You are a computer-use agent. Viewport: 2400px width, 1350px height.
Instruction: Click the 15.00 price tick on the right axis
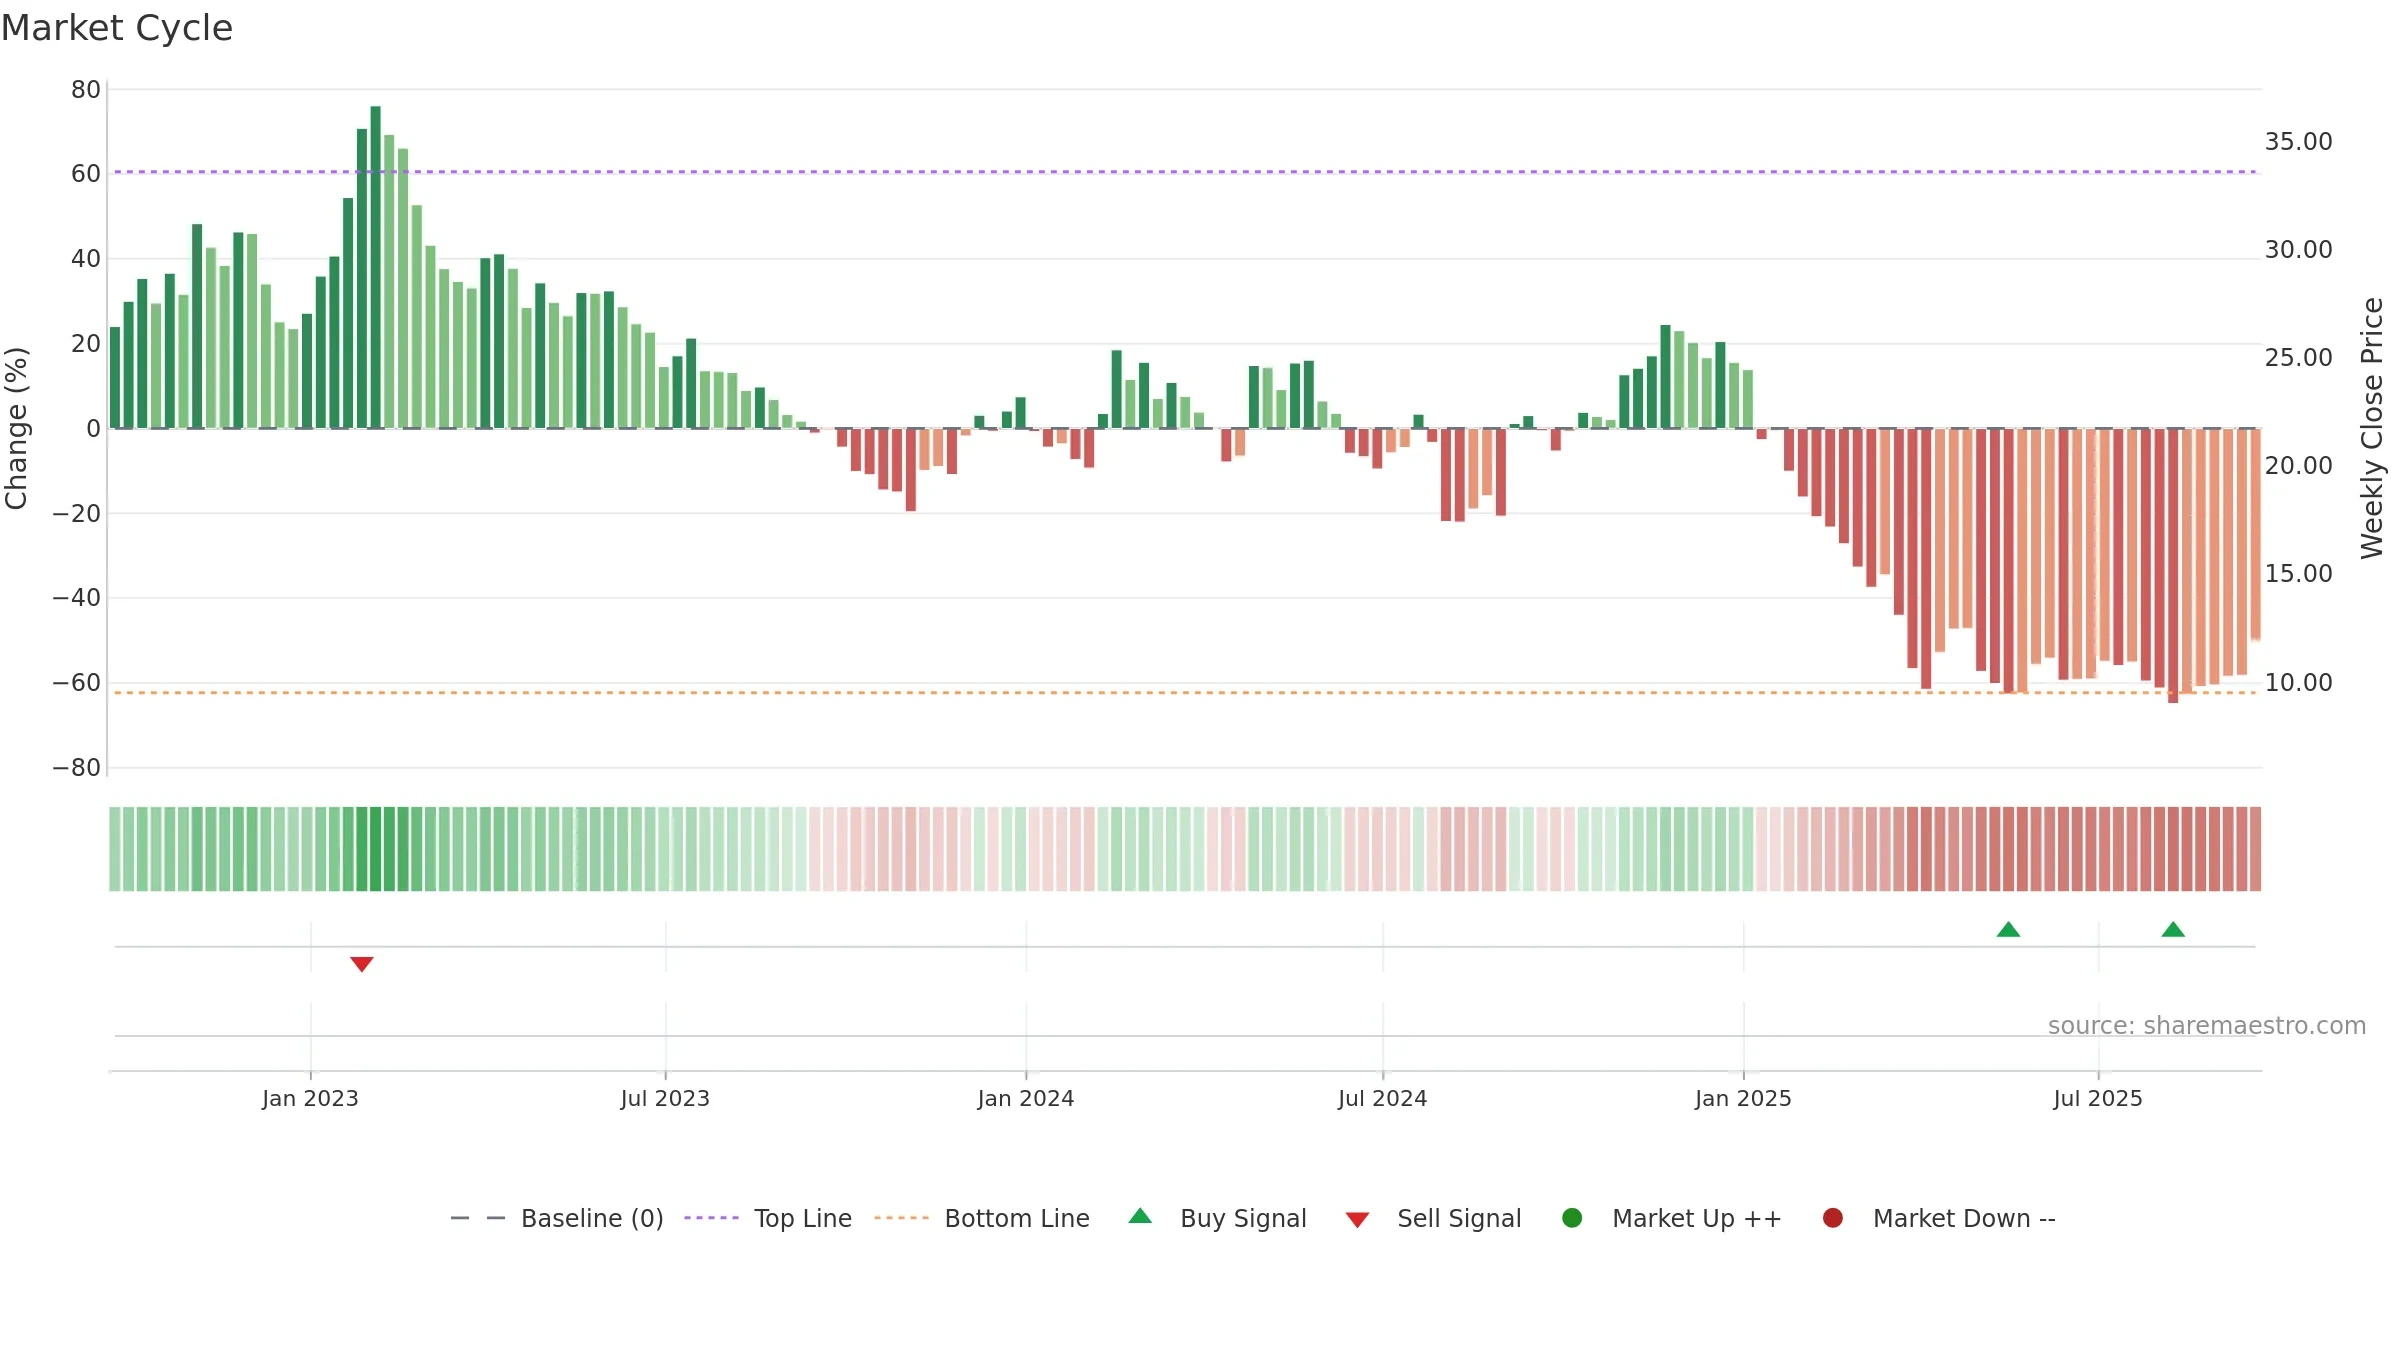tap(2298, 574)
